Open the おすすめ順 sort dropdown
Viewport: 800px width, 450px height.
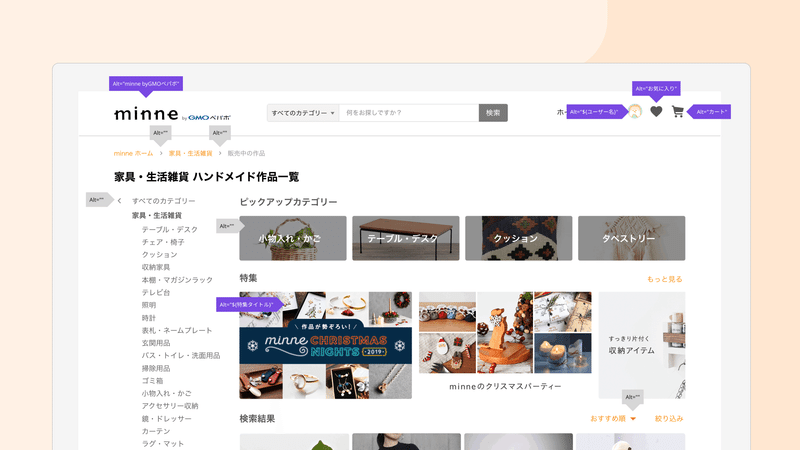613,418
